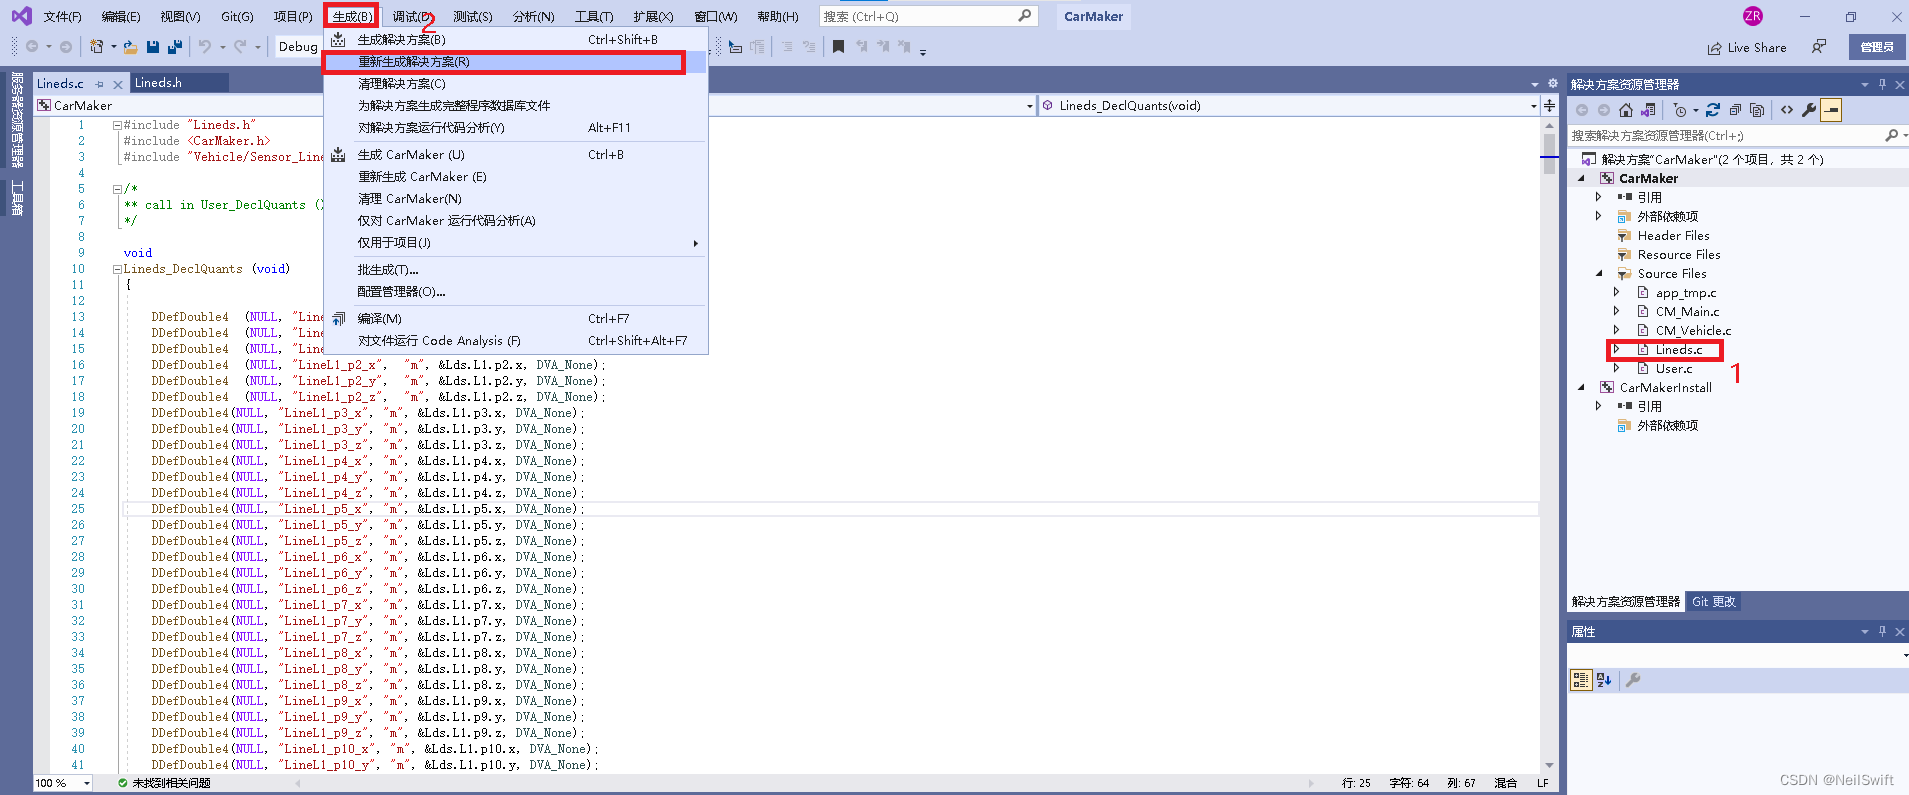Switch views using the Solution Explorer views icon
The width and height of the screenshot is (1909, 795).
(1648, 110)
